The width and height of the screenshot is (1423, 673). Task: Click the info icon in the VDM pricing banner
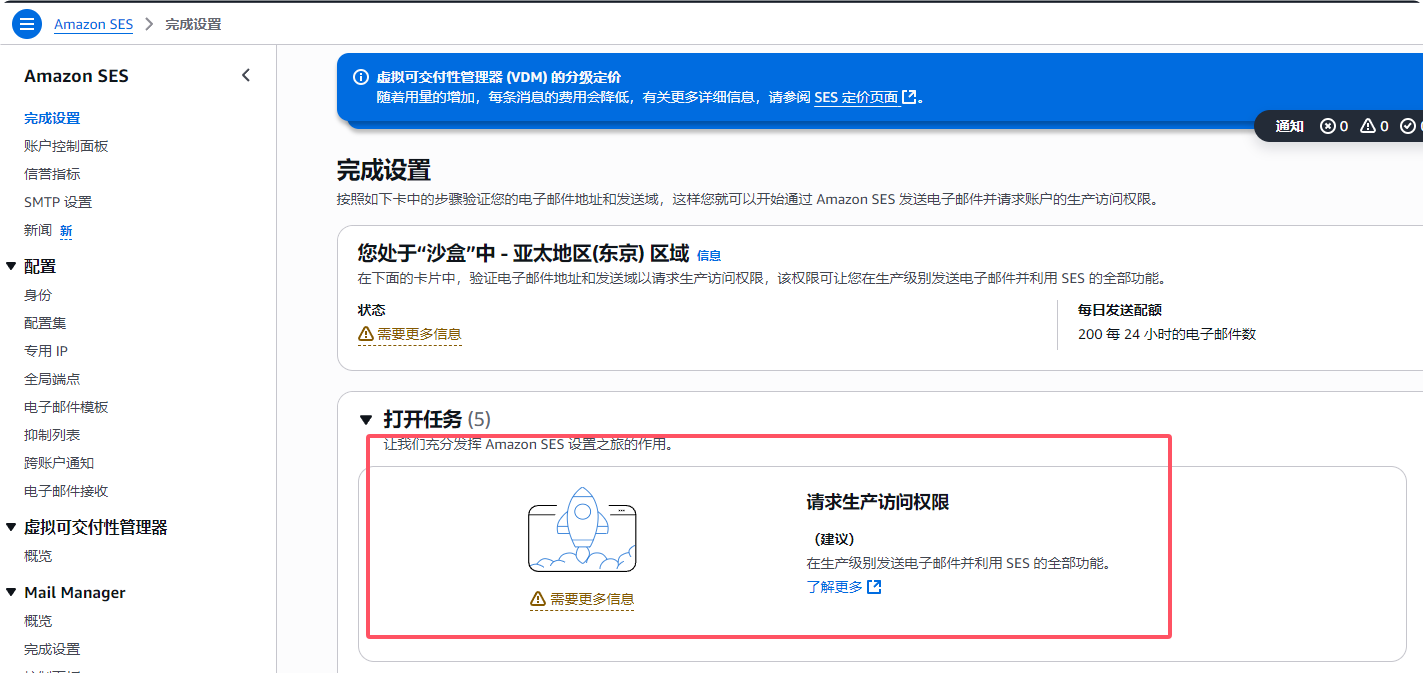point(361,78)
